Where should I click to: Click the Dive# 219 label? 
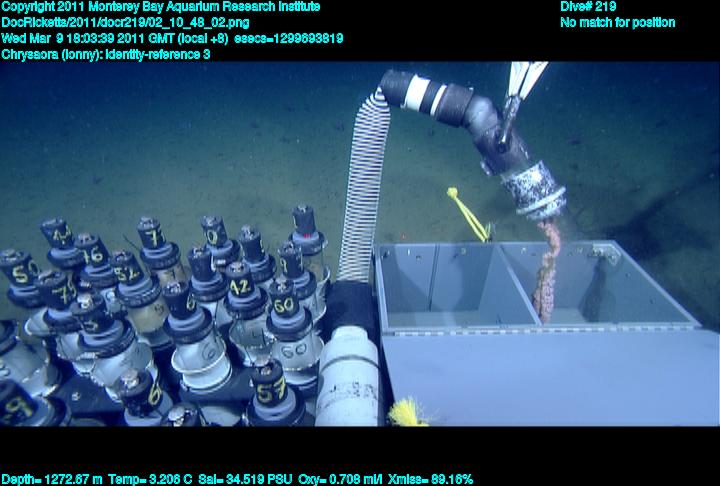[588, 7]
